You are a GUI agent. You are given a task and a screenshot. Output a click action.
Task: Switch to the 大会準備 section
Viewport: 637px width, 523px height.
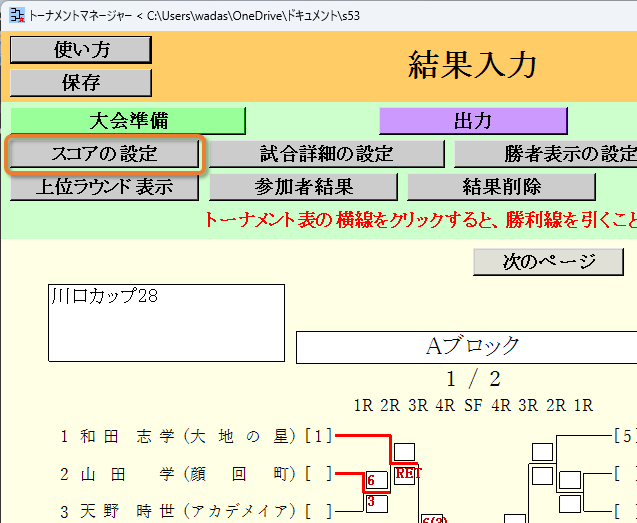128,121
